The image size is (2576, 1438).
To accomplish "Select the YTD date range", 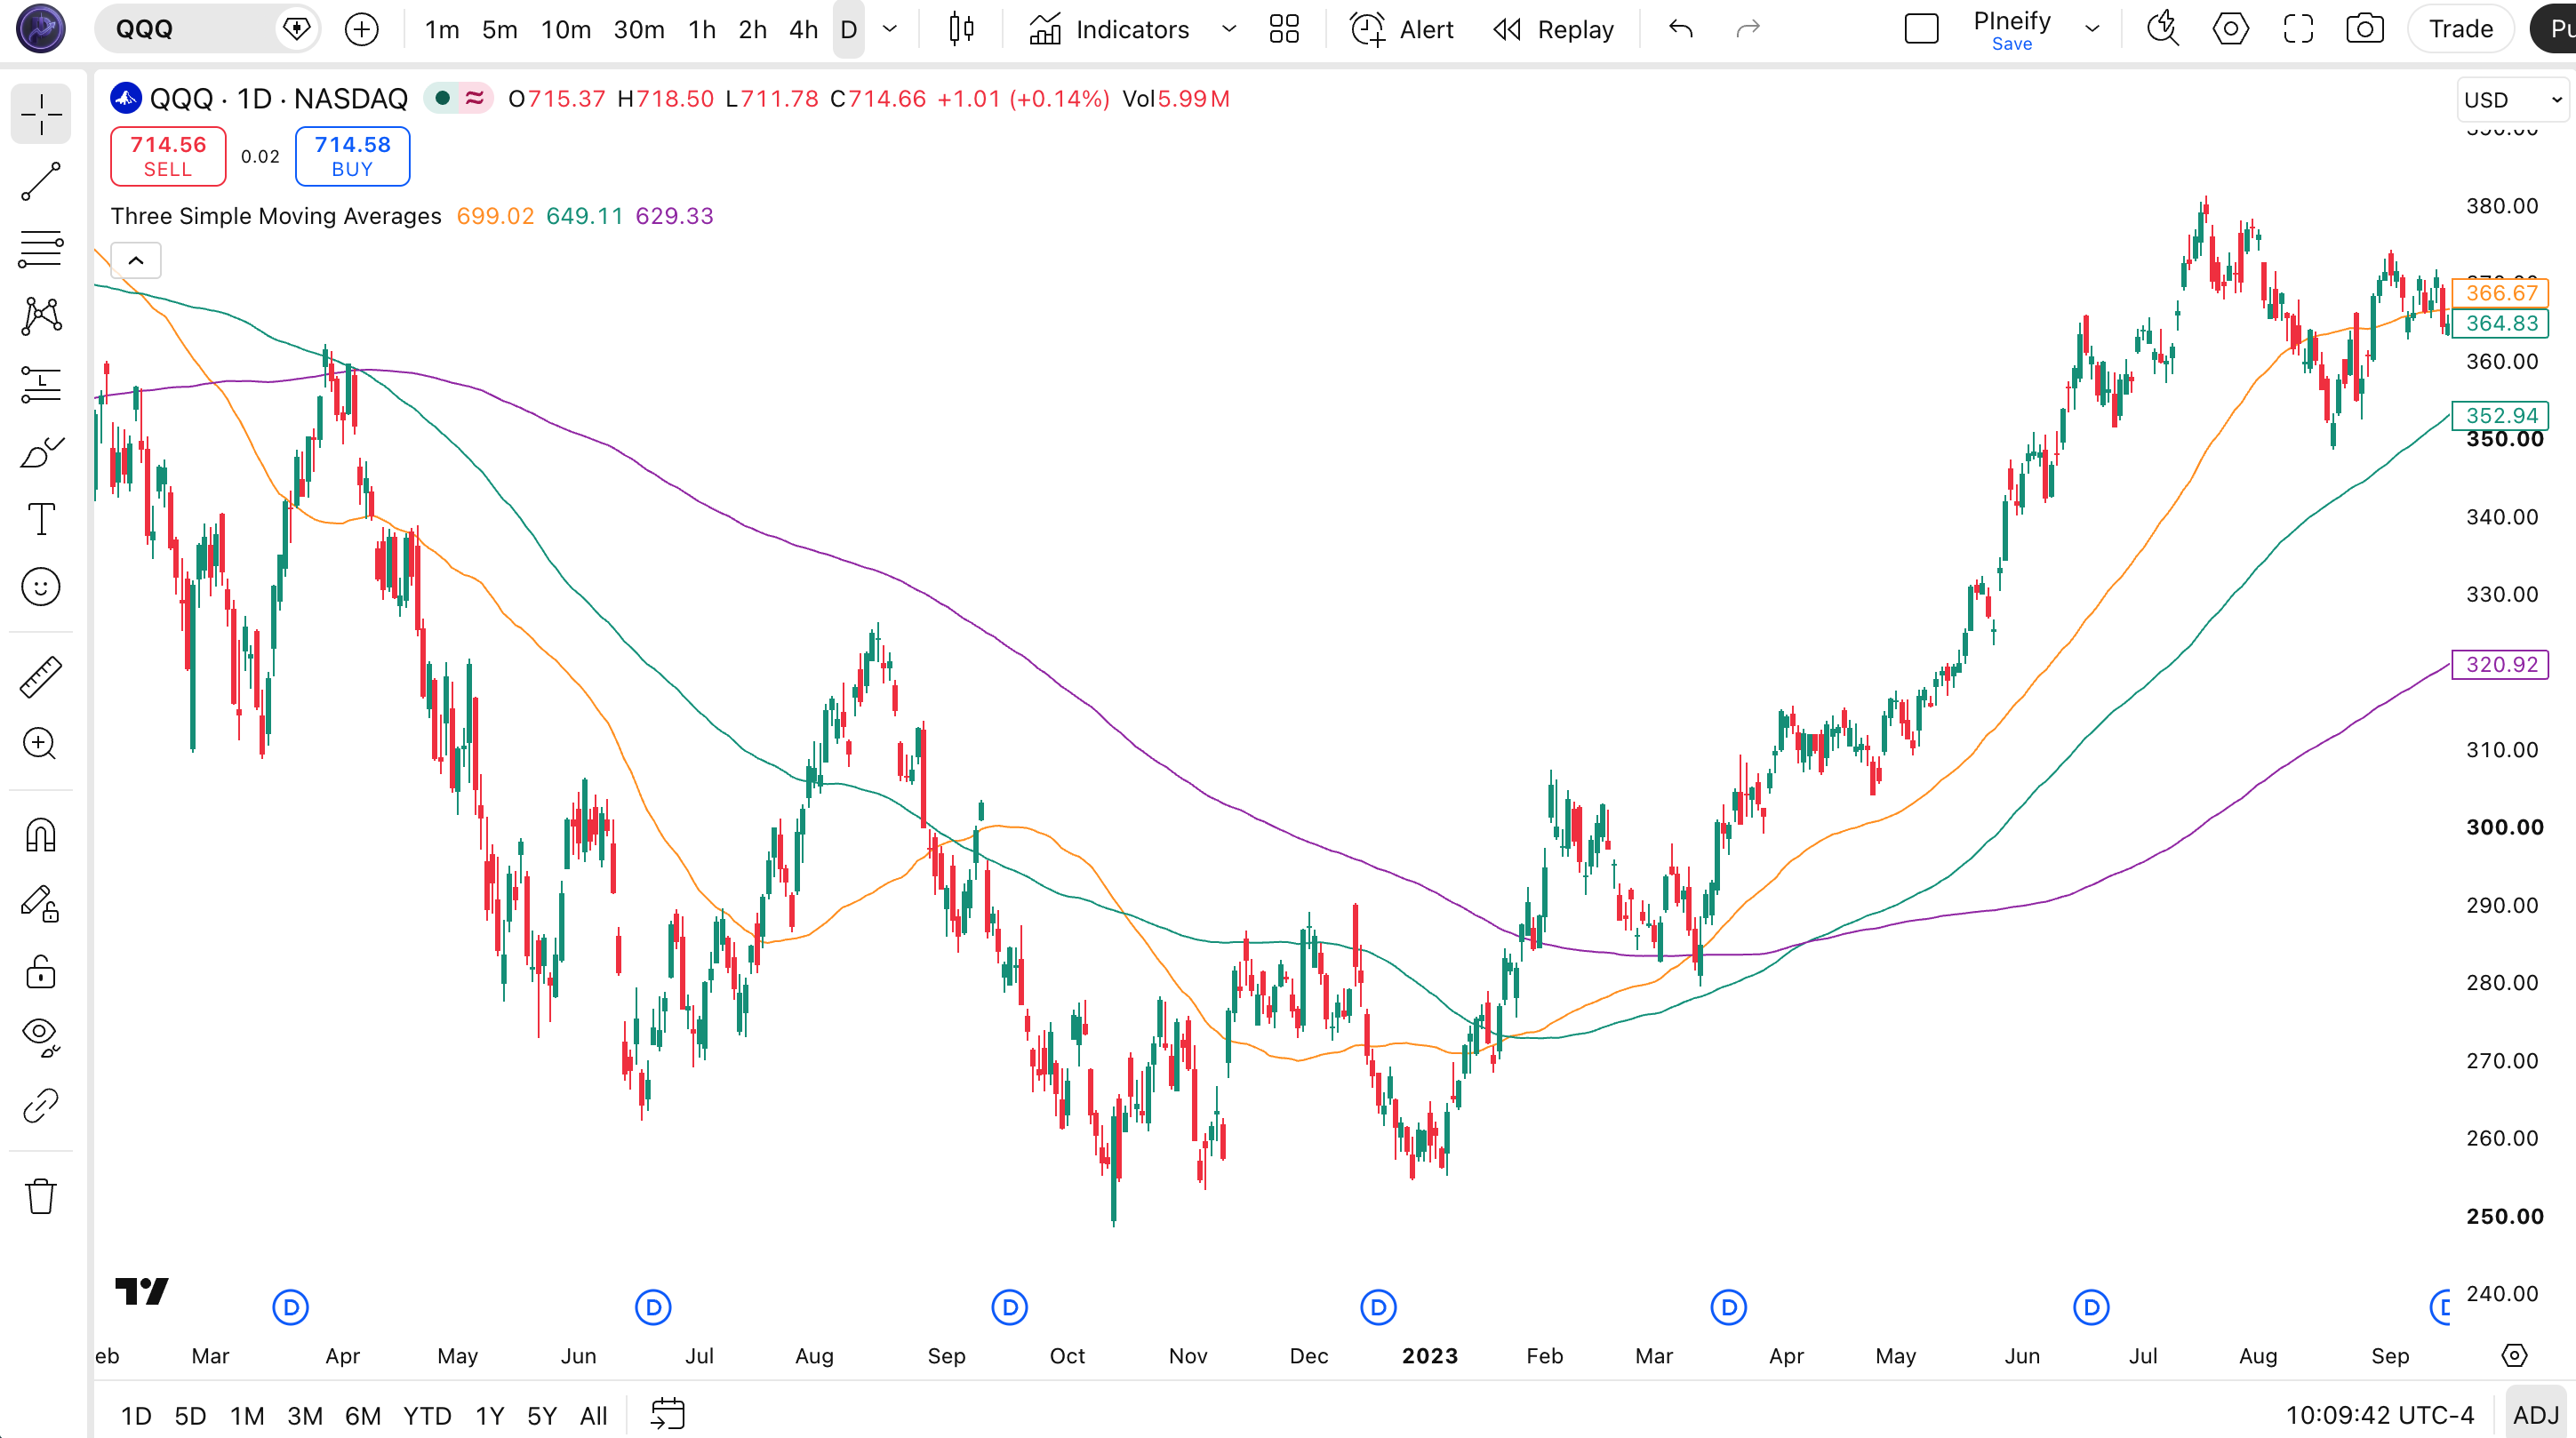I will (427, 1416).
